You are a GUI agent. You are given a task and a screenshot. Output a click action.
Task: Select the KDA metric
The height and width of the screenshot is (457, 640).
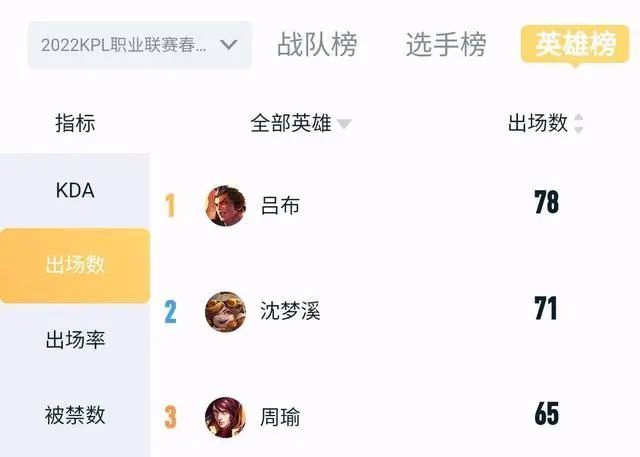(x=75, y=191)
